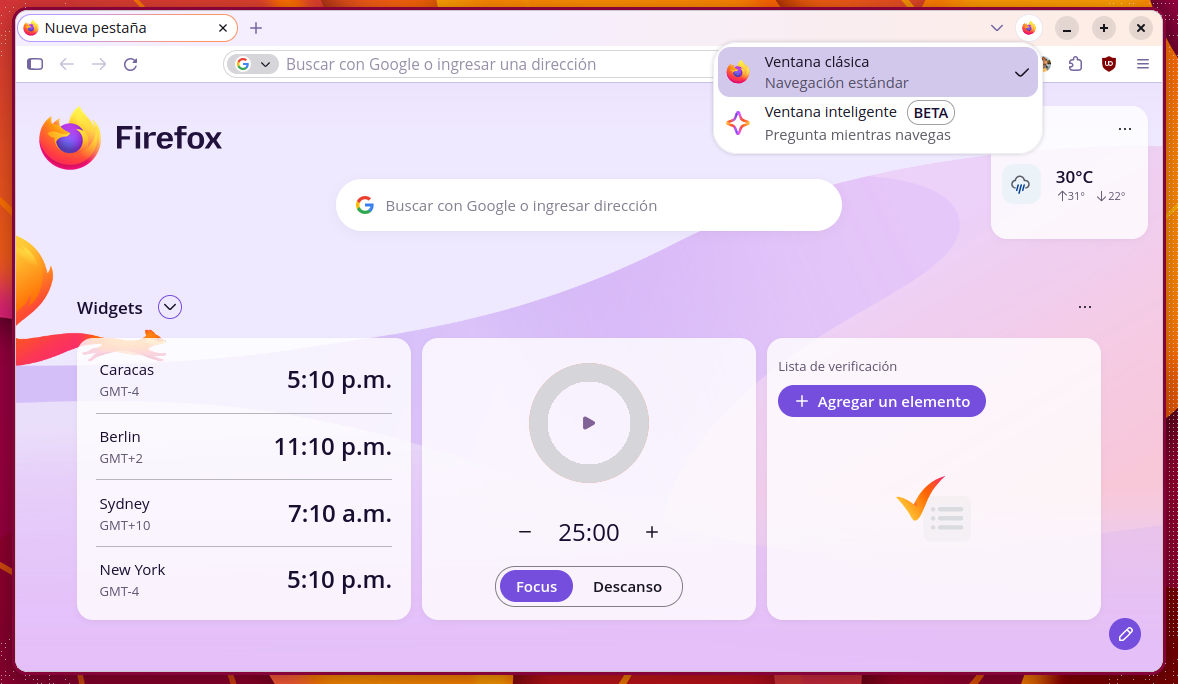Click the Lista de verificación heading
This screenshot has width=1178, height=684.
point(838,367)
